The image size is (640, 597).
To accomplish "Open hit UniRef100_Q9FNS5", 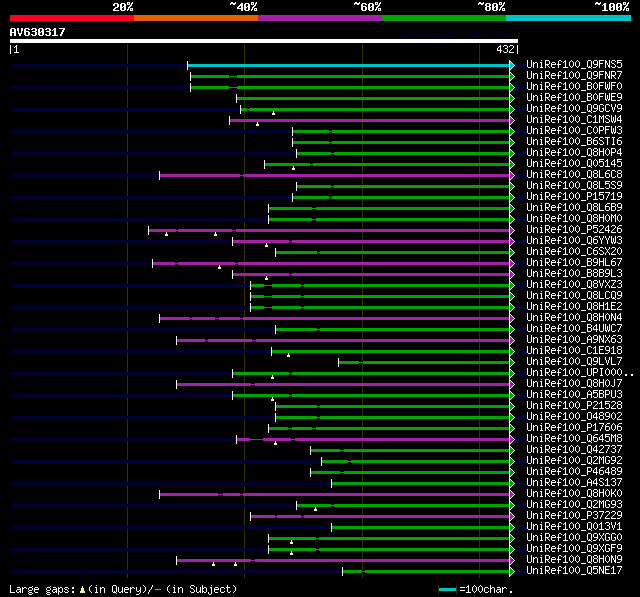I will 574,64.
